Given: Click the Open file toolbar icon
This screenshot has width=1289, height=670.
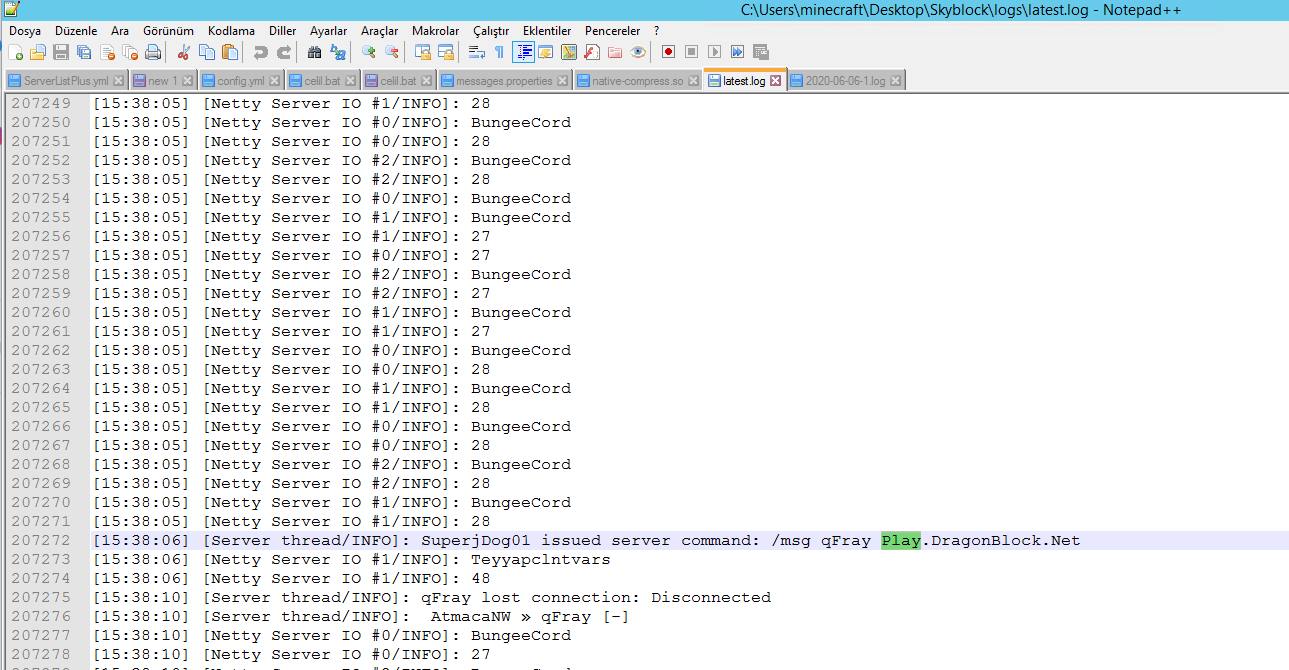Looking at the screenshot, I should point(38,52).
